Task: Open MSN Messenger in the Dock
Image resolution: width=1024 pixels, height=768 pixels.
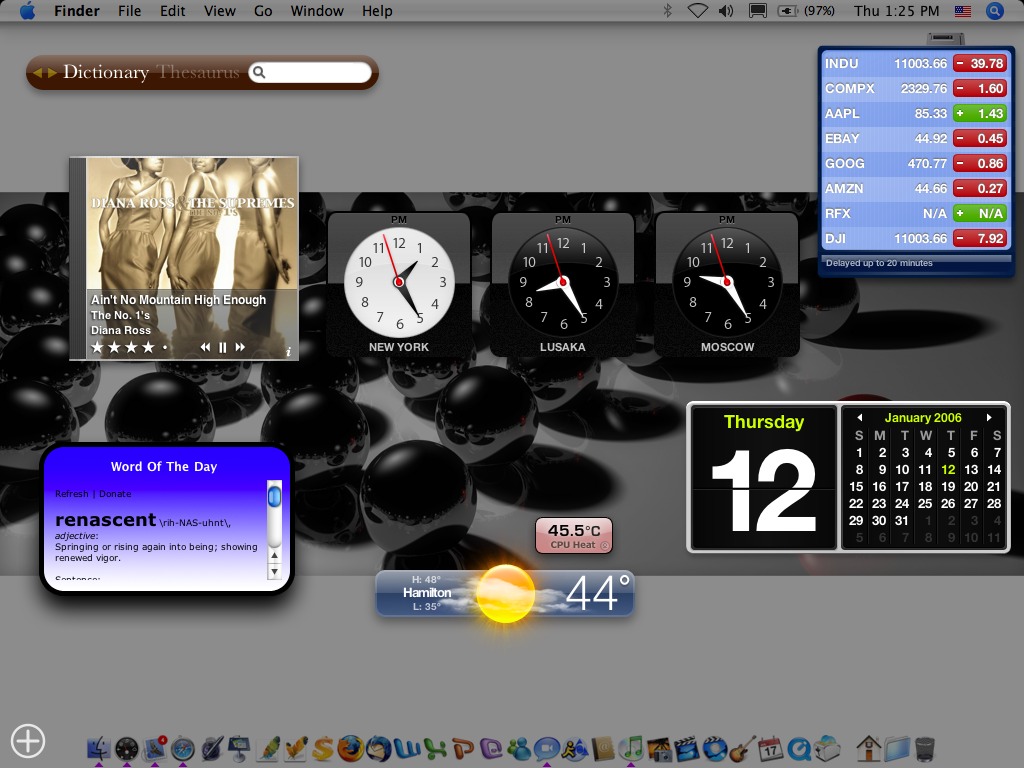Action: tap(519, 748)
